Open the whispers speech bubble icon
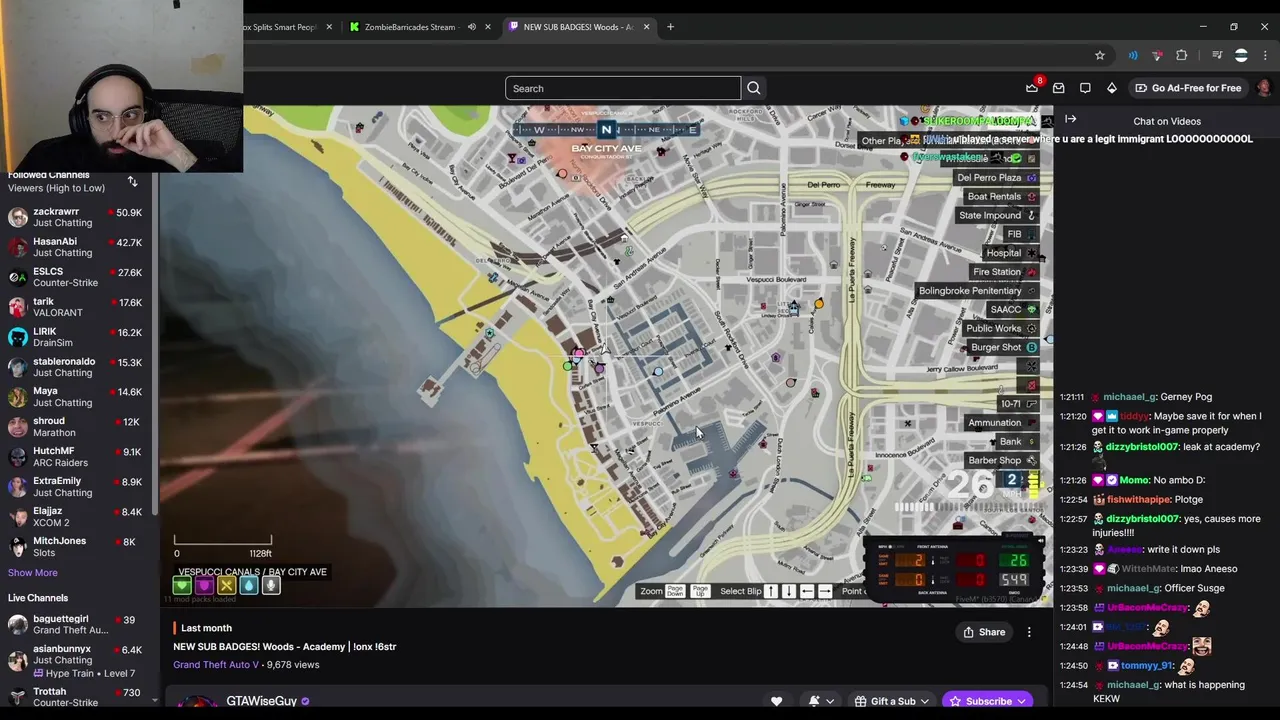 pyautogui.click(x=1085, y=88)
